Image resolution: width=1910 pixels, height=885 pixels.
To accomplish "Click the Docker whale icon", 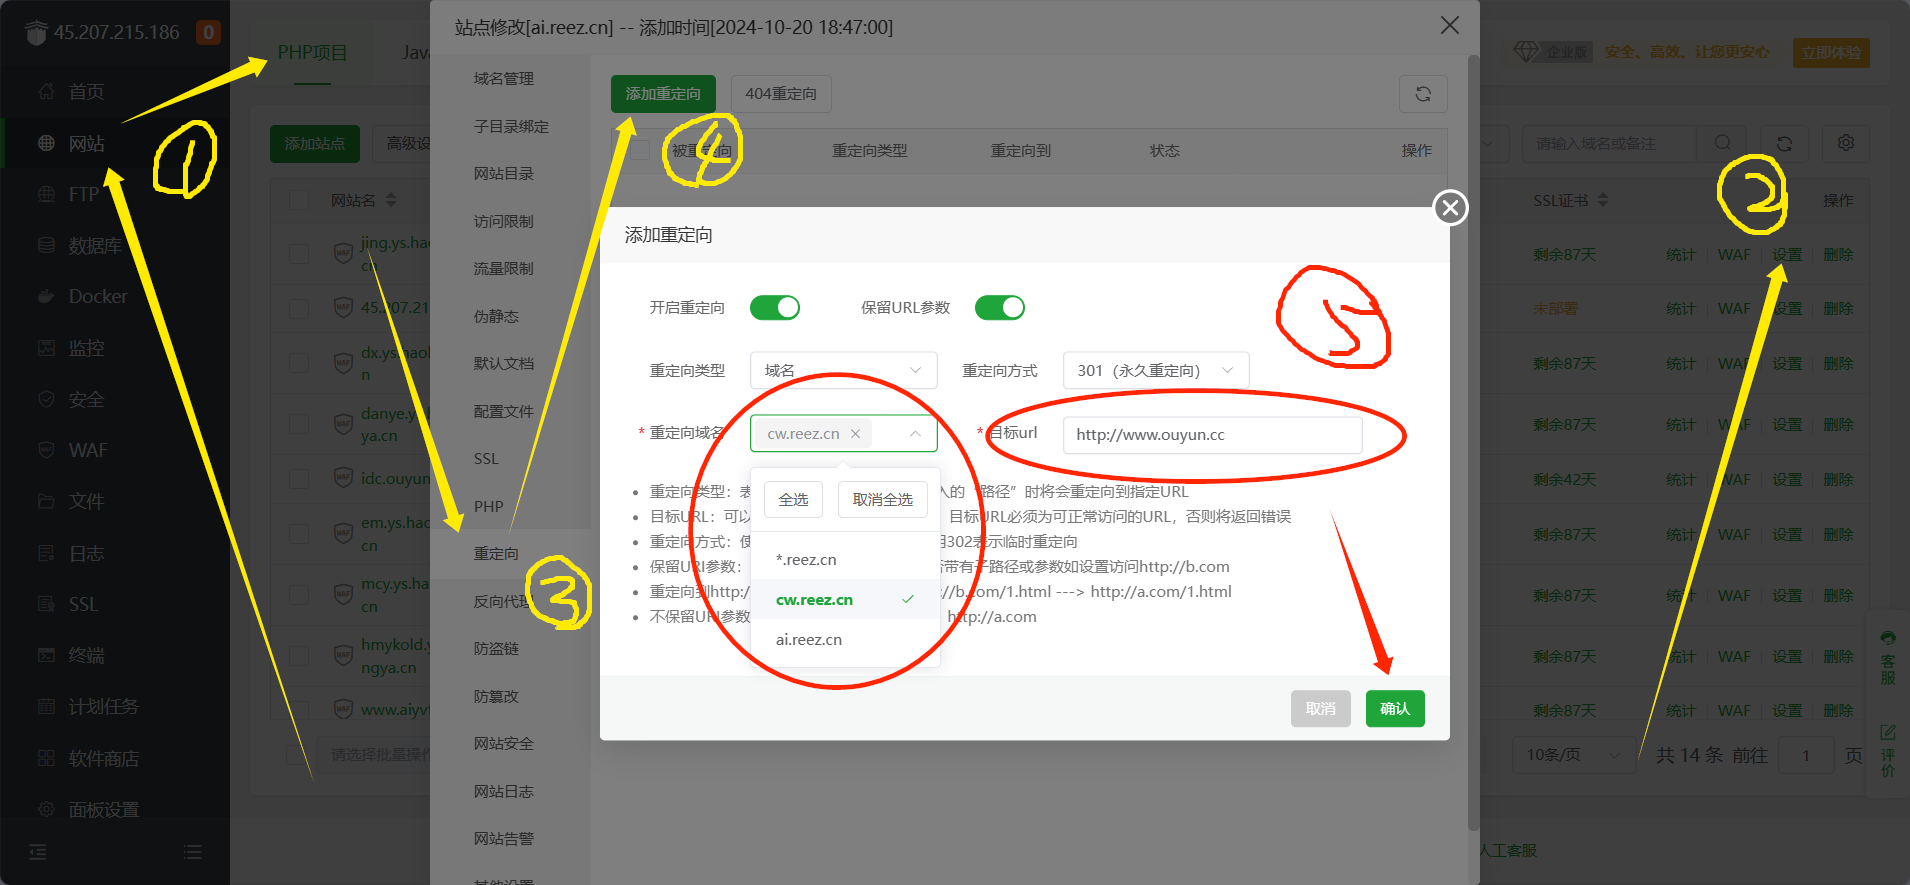I will tap(46, 296).
